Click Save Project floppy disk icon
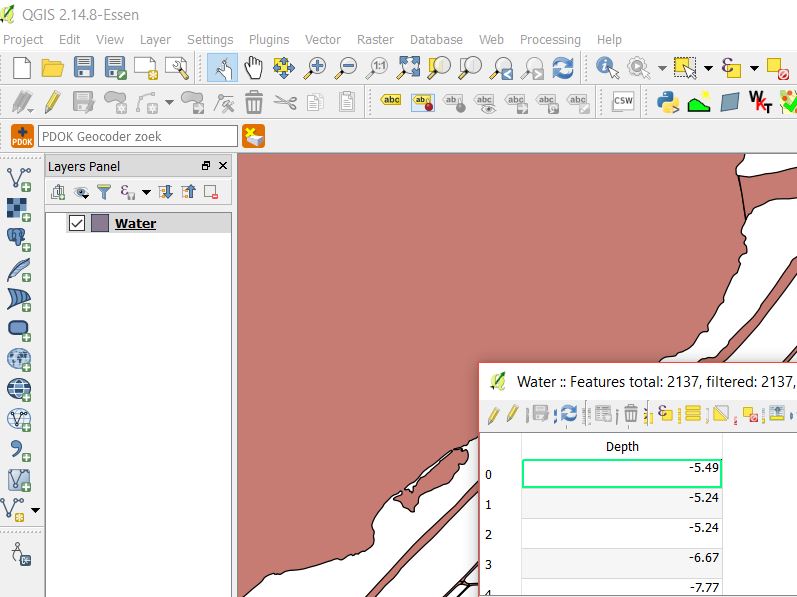This screenshot has width=797, height=597. point(84,68)
